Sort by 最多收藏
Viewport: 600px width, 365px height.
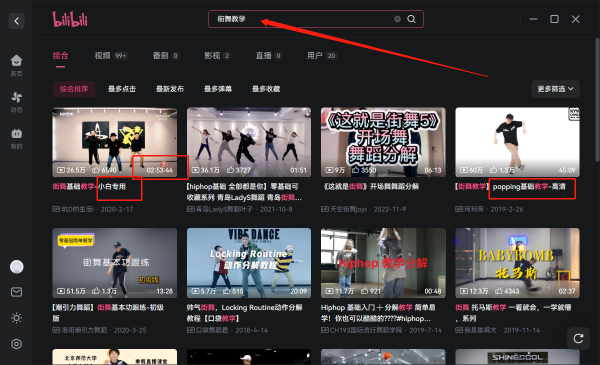[x=266, y=89]
